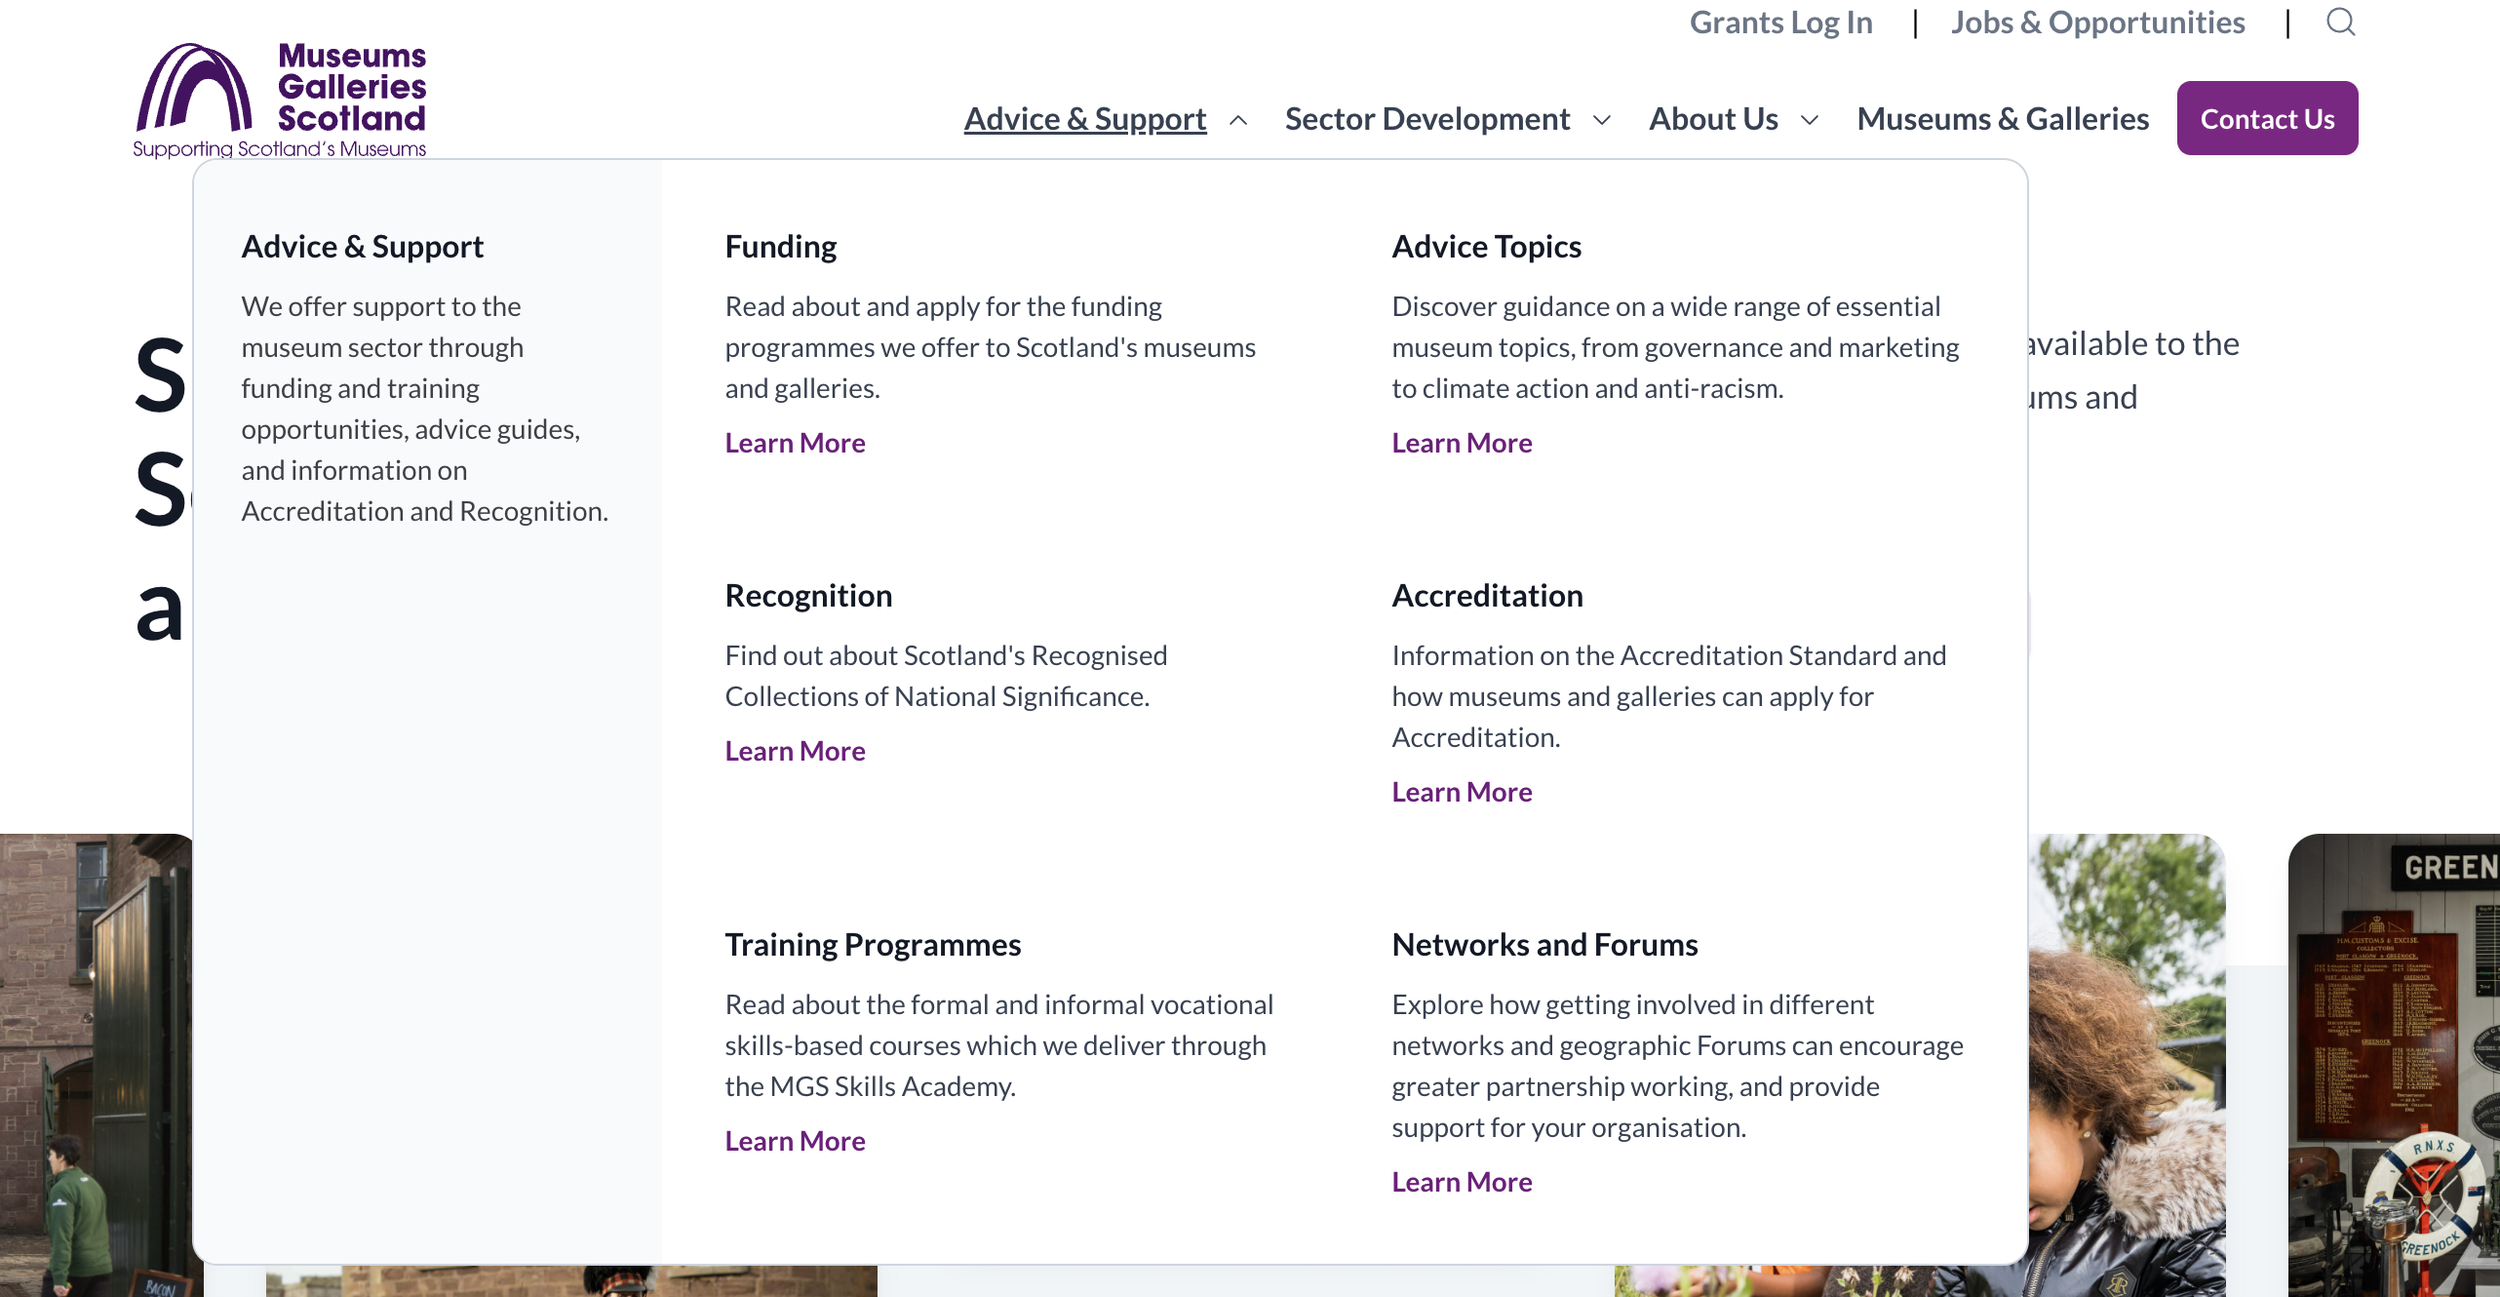This screenshot has height=1297, width=2500.
Task: Expand the Sector Development chevron
Action: pyautogui.click(x=1602, y=120)
